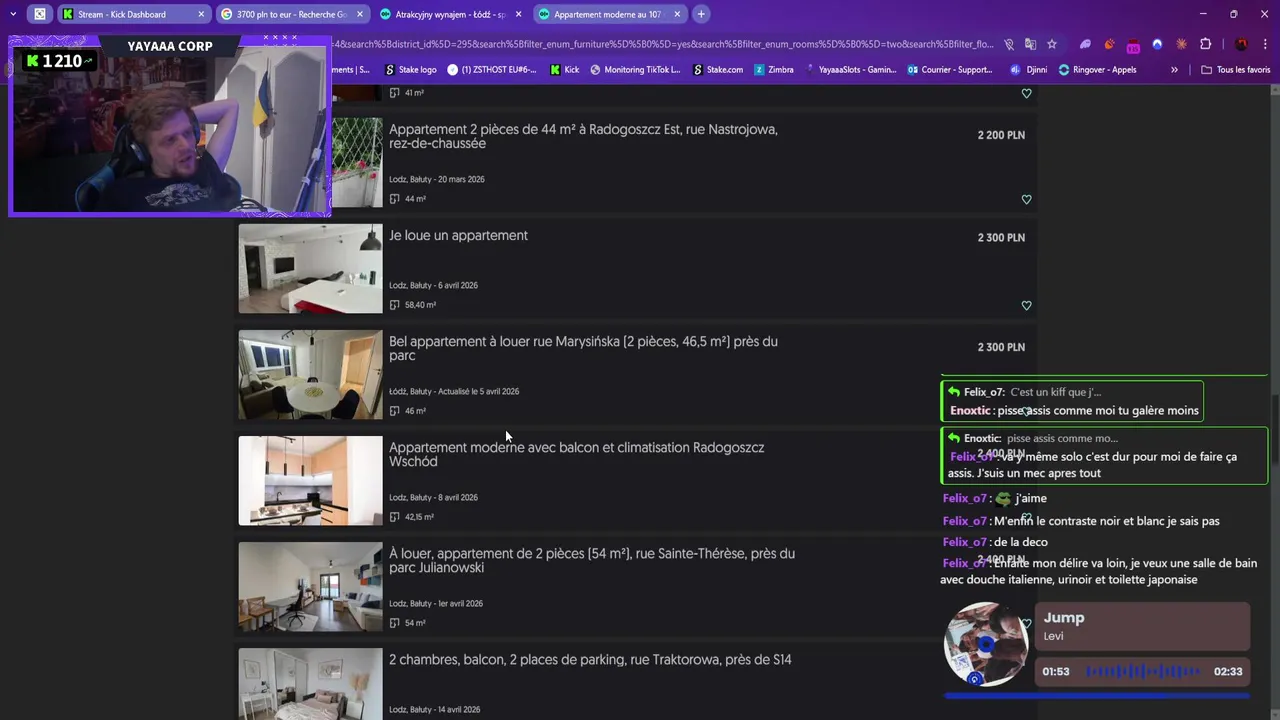
Task: Click the blue-white round extension icon
Action: tap(1157, 44)
